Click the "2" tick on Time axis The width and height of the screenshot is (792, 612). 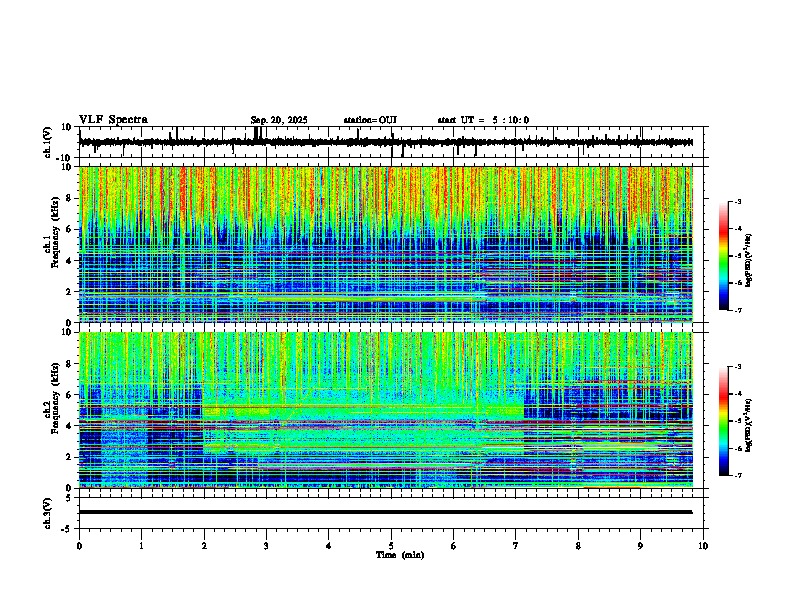(204, 546)
